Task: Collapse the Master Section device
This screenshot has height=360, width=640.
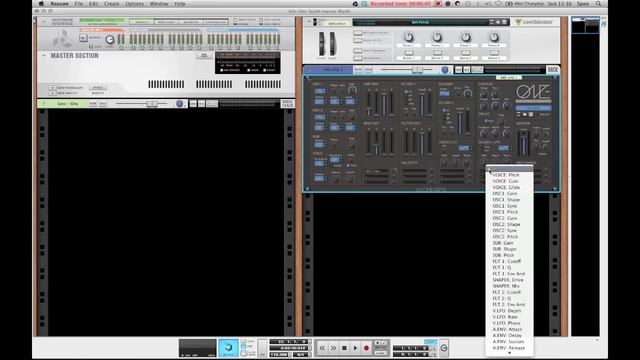Action: (x=44, y=55)
